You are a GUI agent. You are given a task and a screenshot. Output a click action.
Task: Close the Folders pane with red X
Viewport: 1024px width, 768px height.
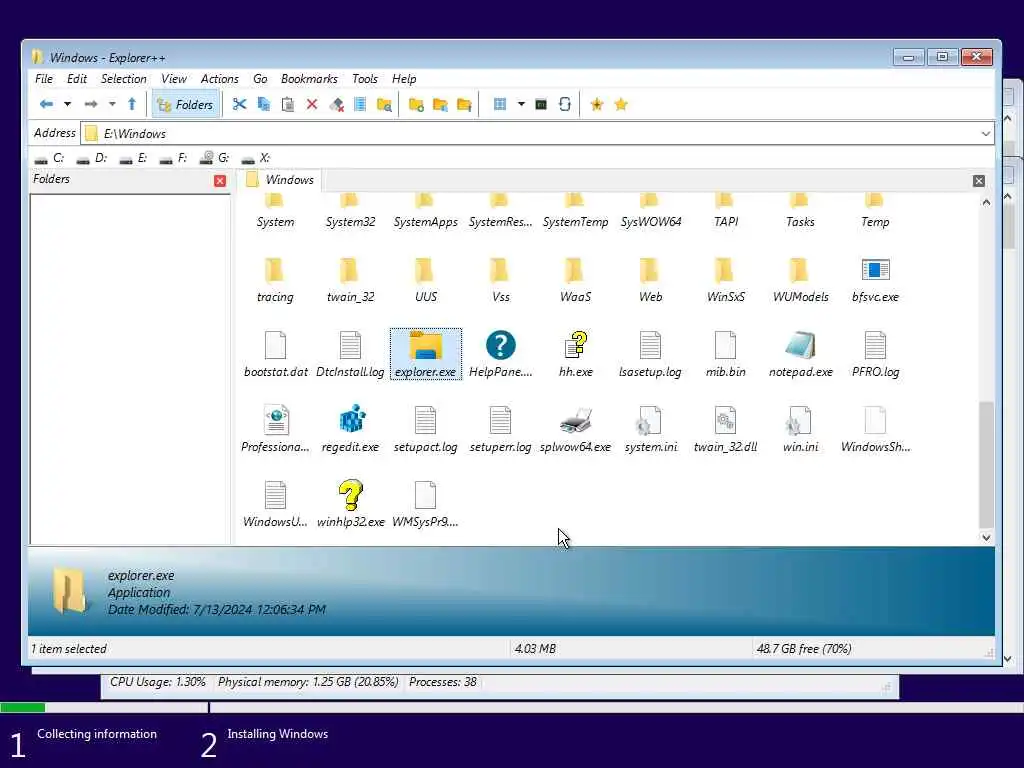[220, 181]
